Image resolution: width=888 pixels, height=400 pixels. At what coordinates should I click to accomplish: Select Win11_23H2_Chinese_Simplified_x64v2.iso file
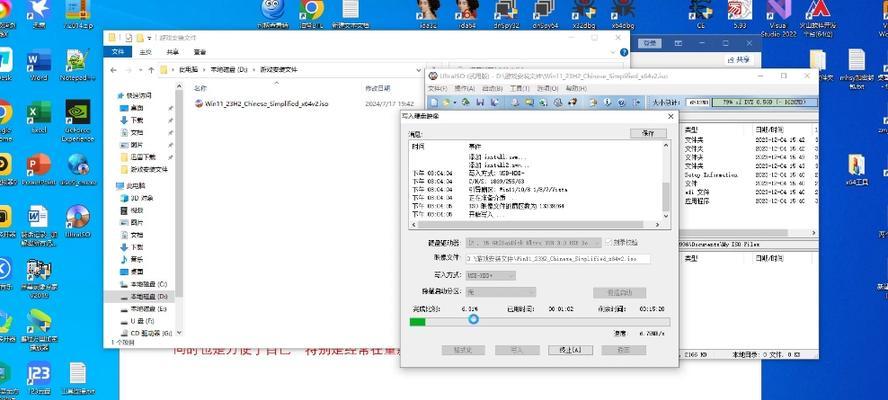coord(261,104)
